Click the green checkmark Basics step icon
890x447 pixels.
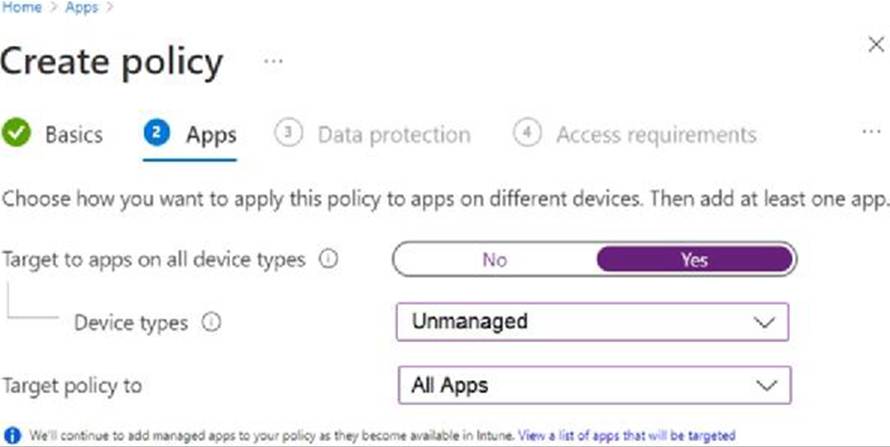[x=16, y=133]
